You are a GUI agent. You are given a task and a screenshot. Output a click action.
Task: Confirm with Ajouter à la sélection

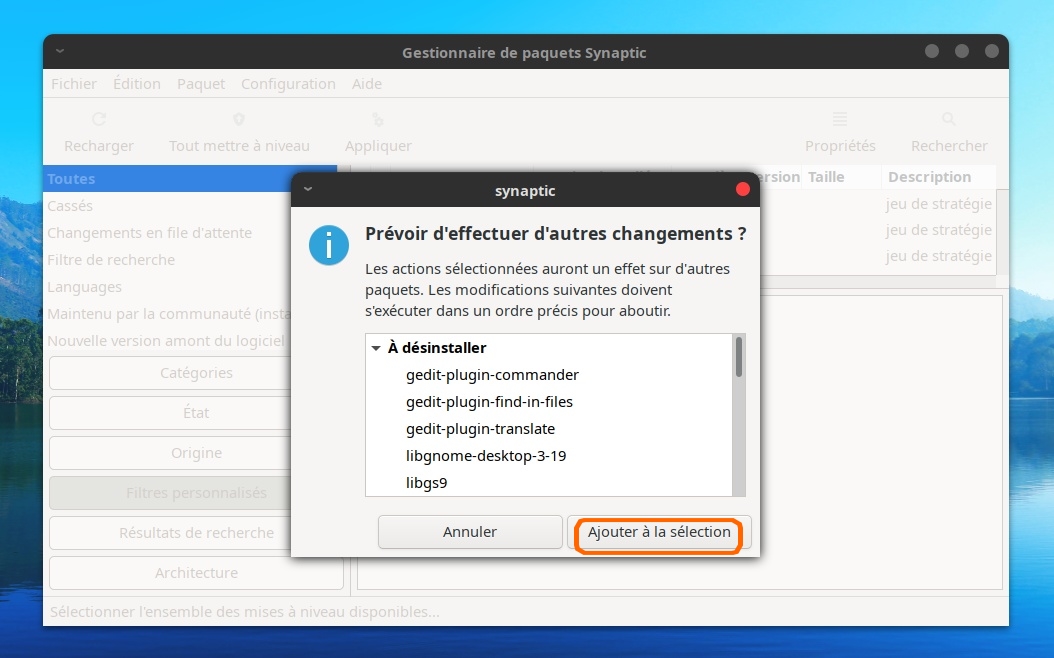tap(659, 532)
